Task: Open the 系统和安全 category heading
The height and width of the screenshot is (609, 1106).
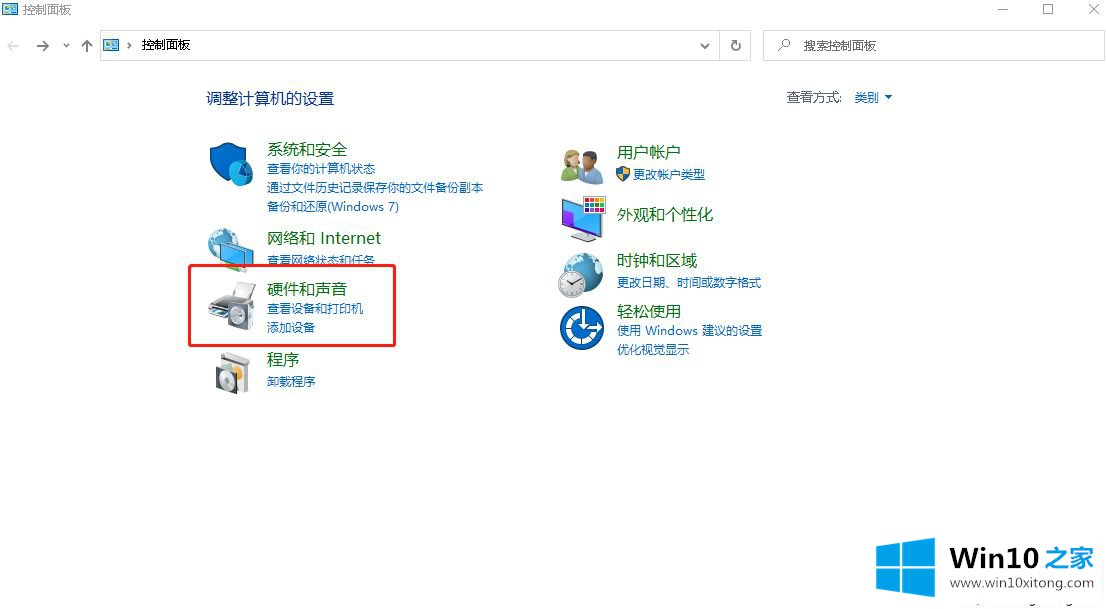Action: [307, 150]
